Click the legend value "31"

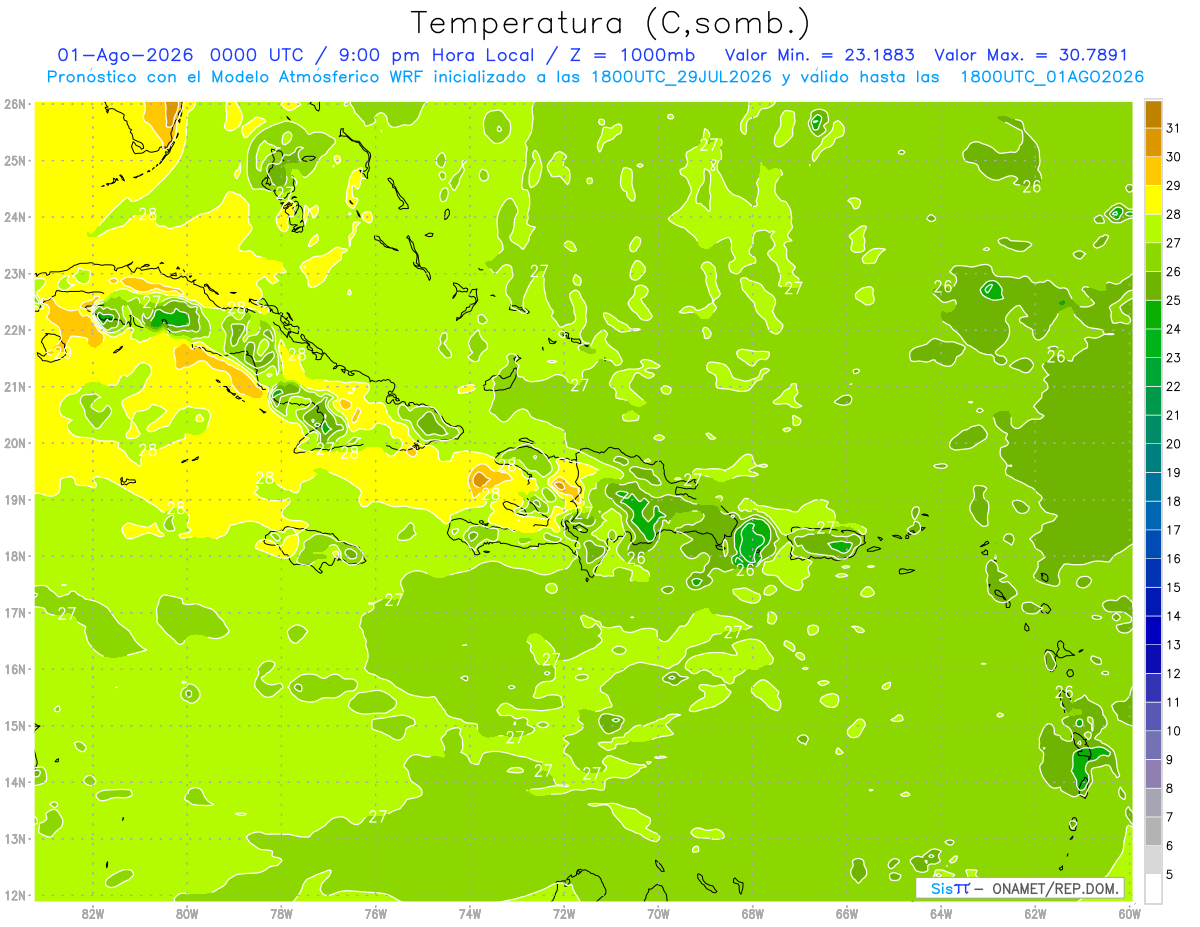click(x=1173, y=129)
